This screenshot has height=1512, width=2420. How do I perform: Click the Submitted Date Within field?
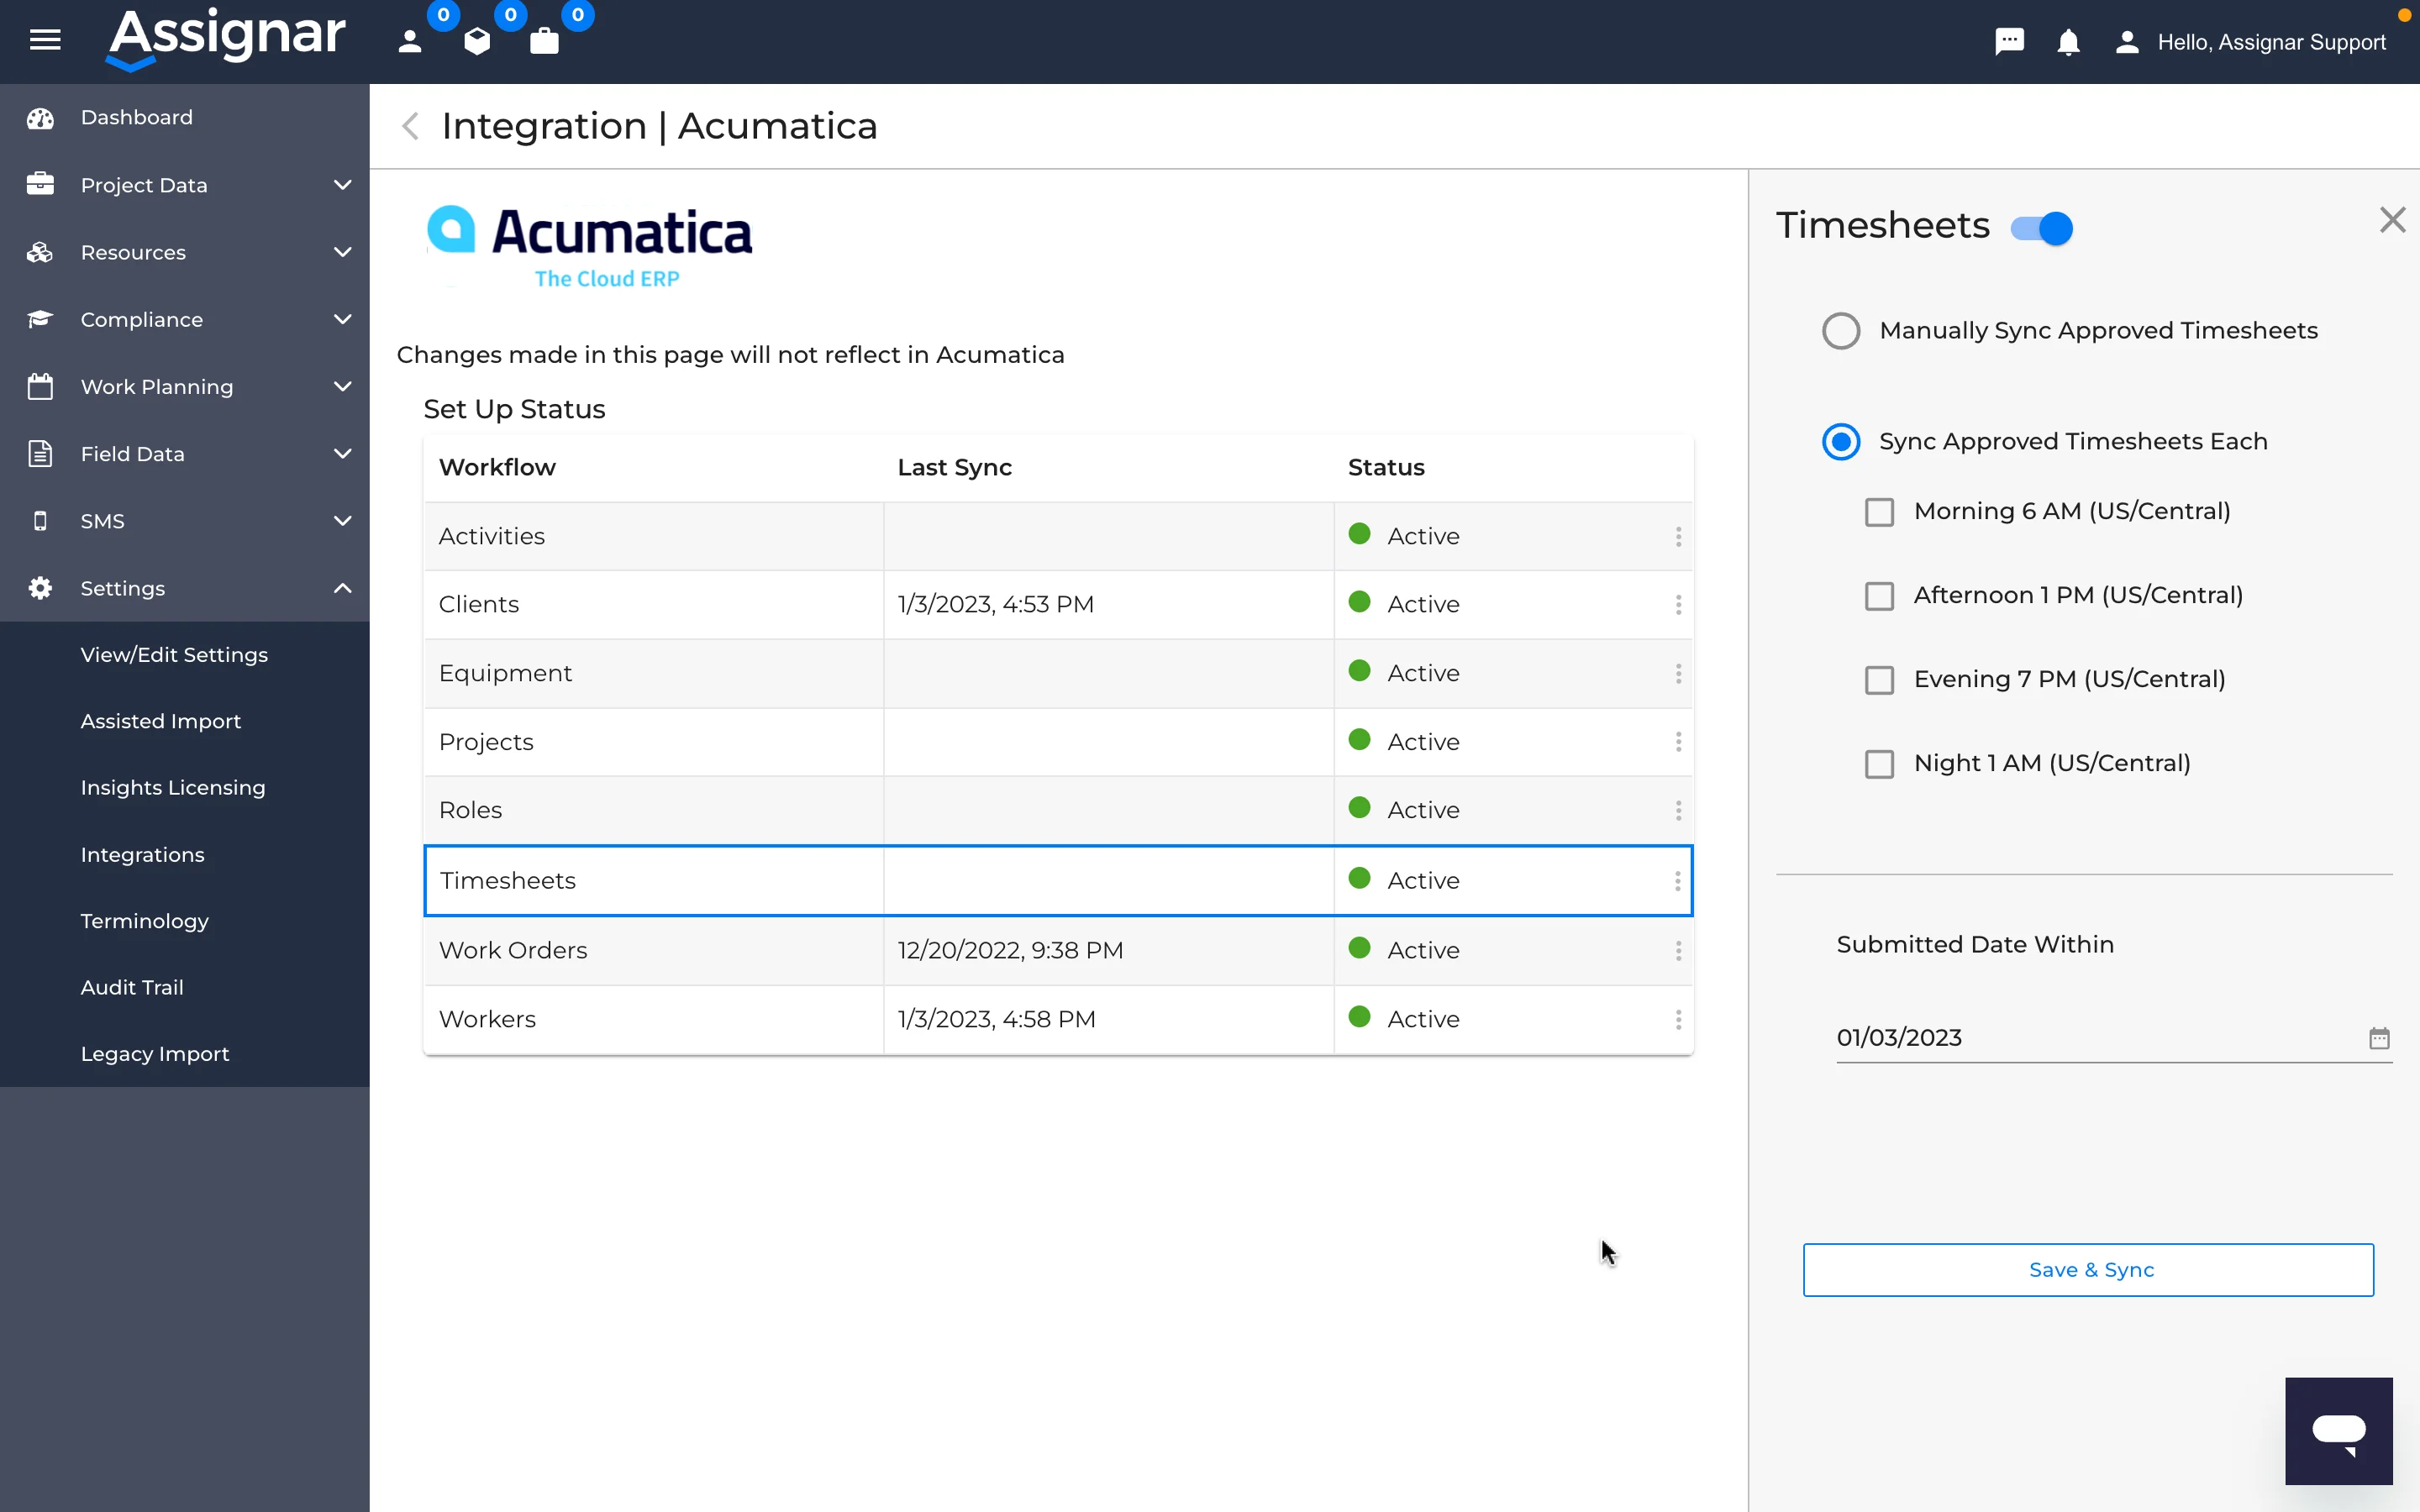(2113, 1038)
